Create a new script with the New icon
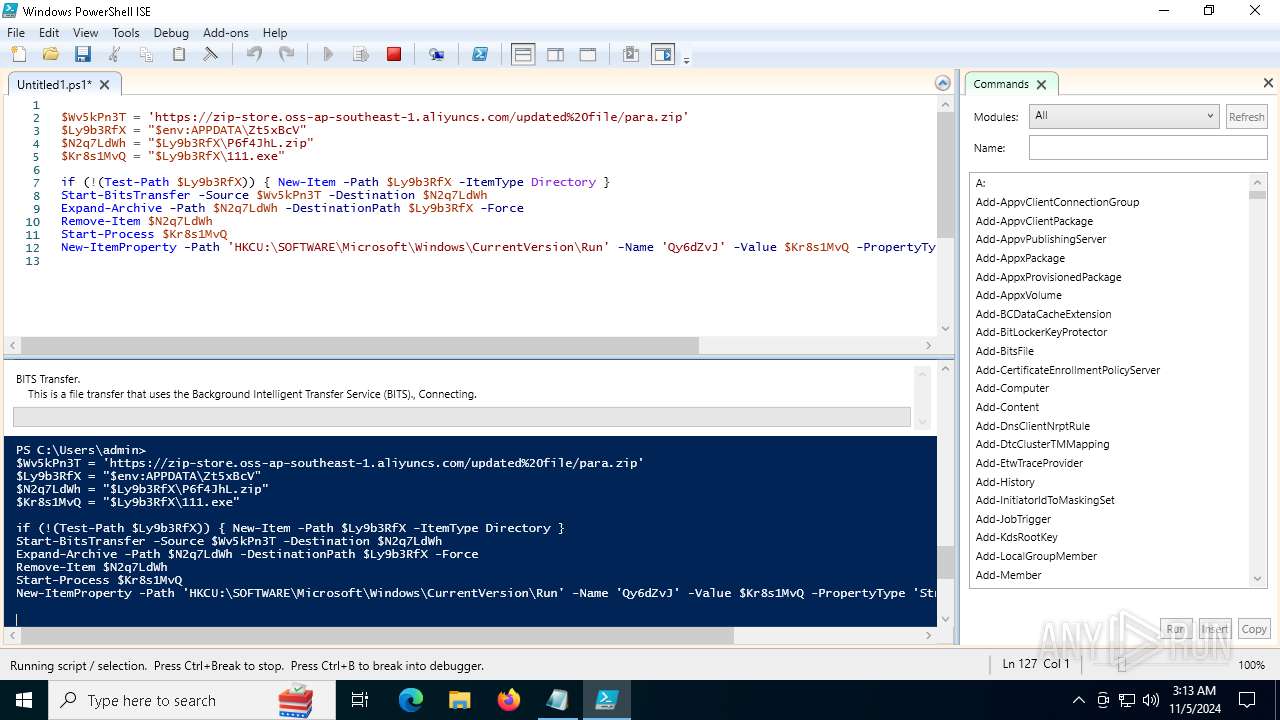Viewport: 1280px width, 720px height. coord(18,54)
